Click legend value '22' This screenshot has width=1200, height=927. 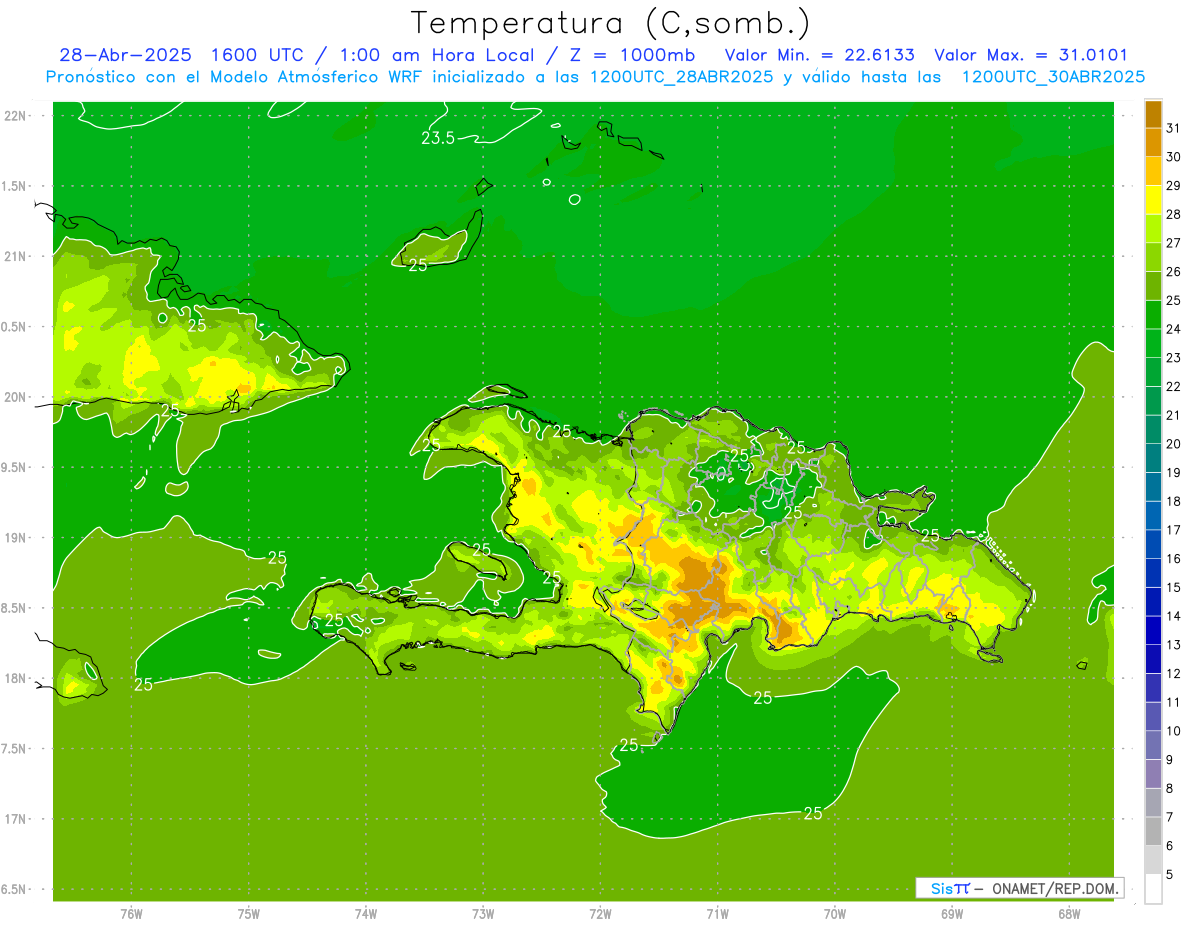click(1173, 386)
